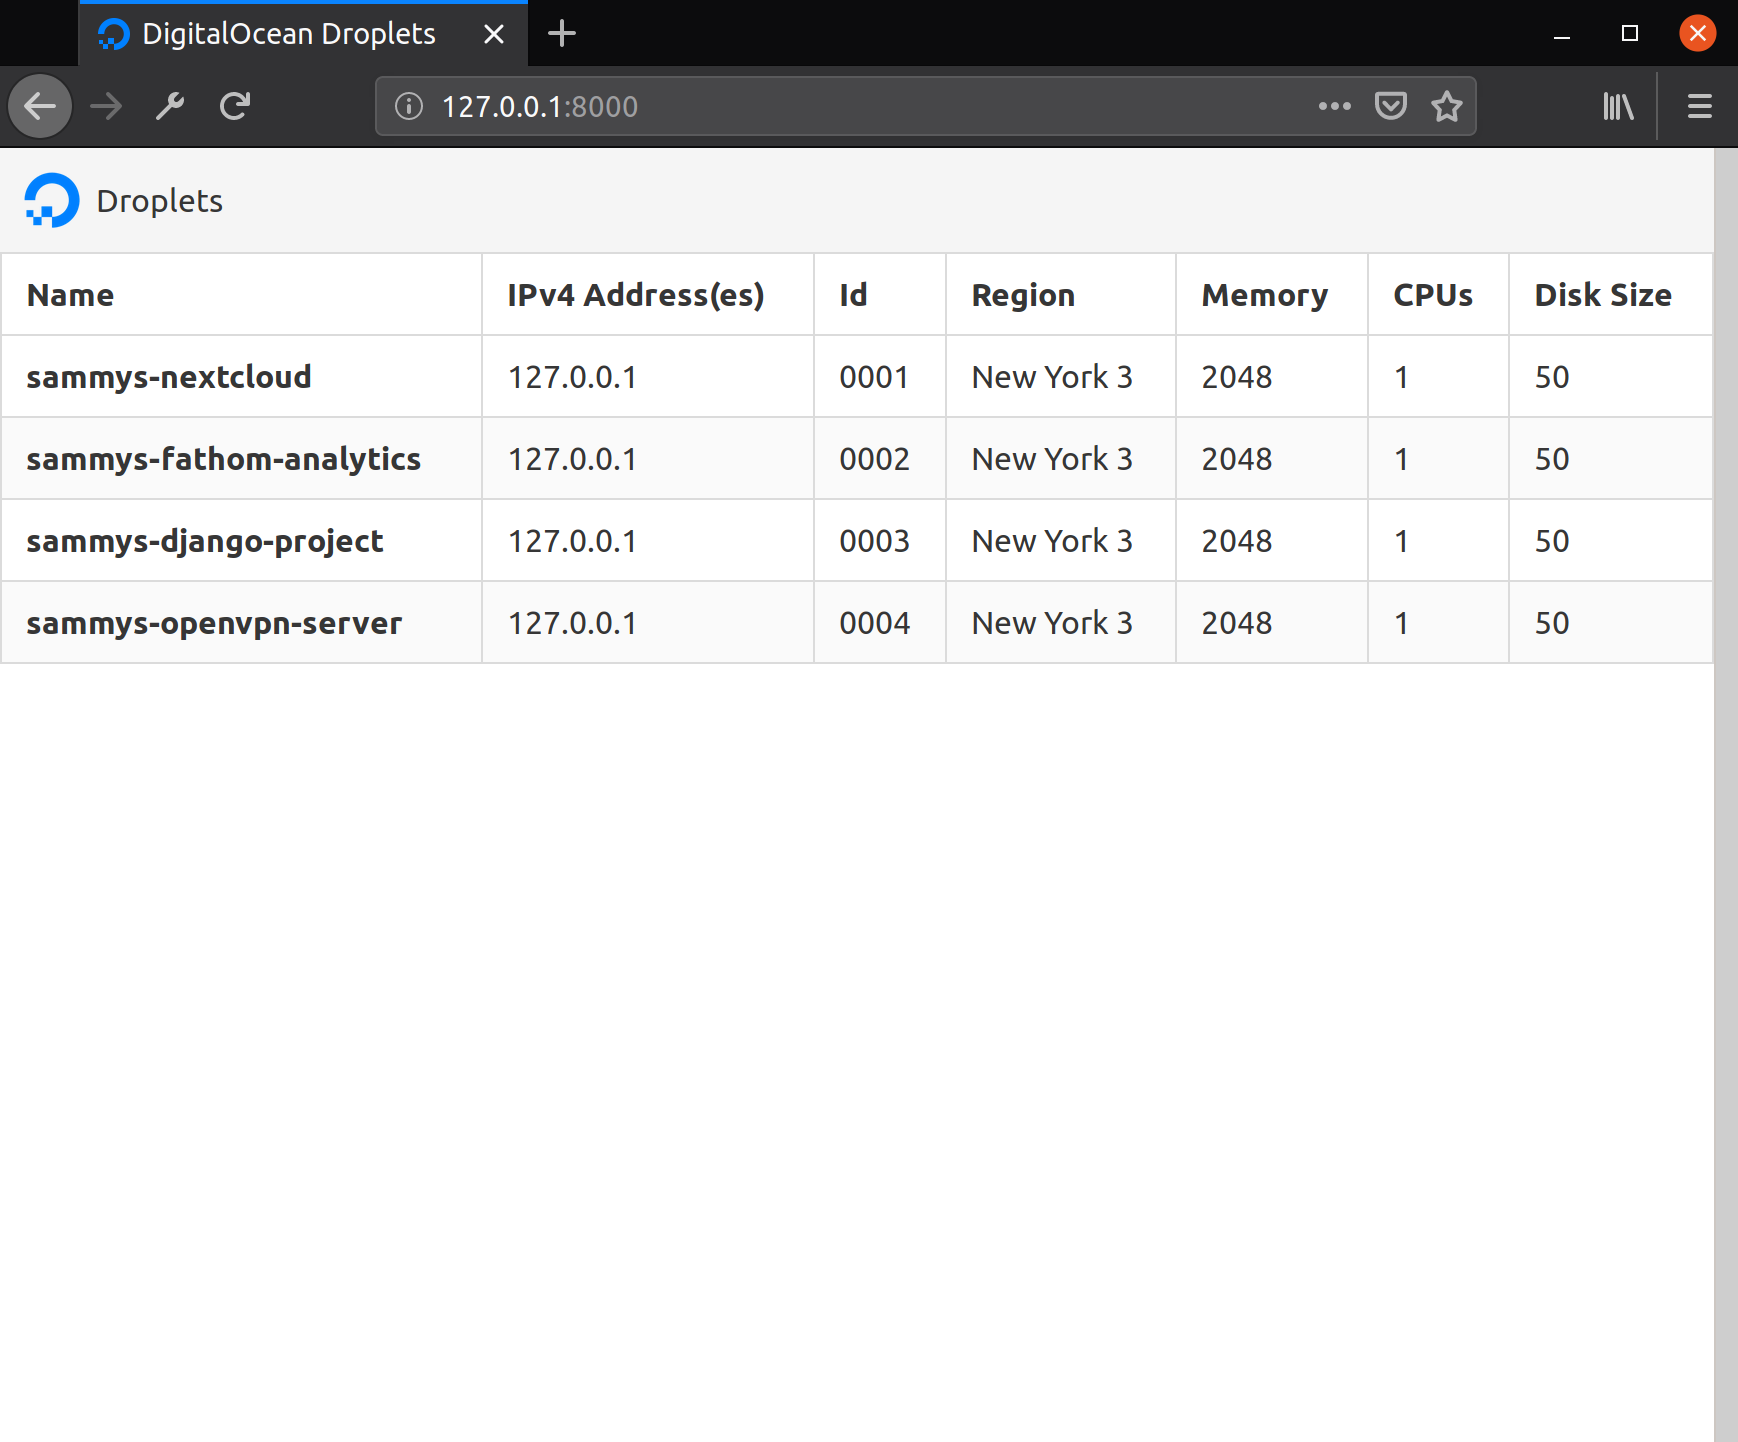Click IP address in sammys-fathom-analytics row

coord(572,459)
